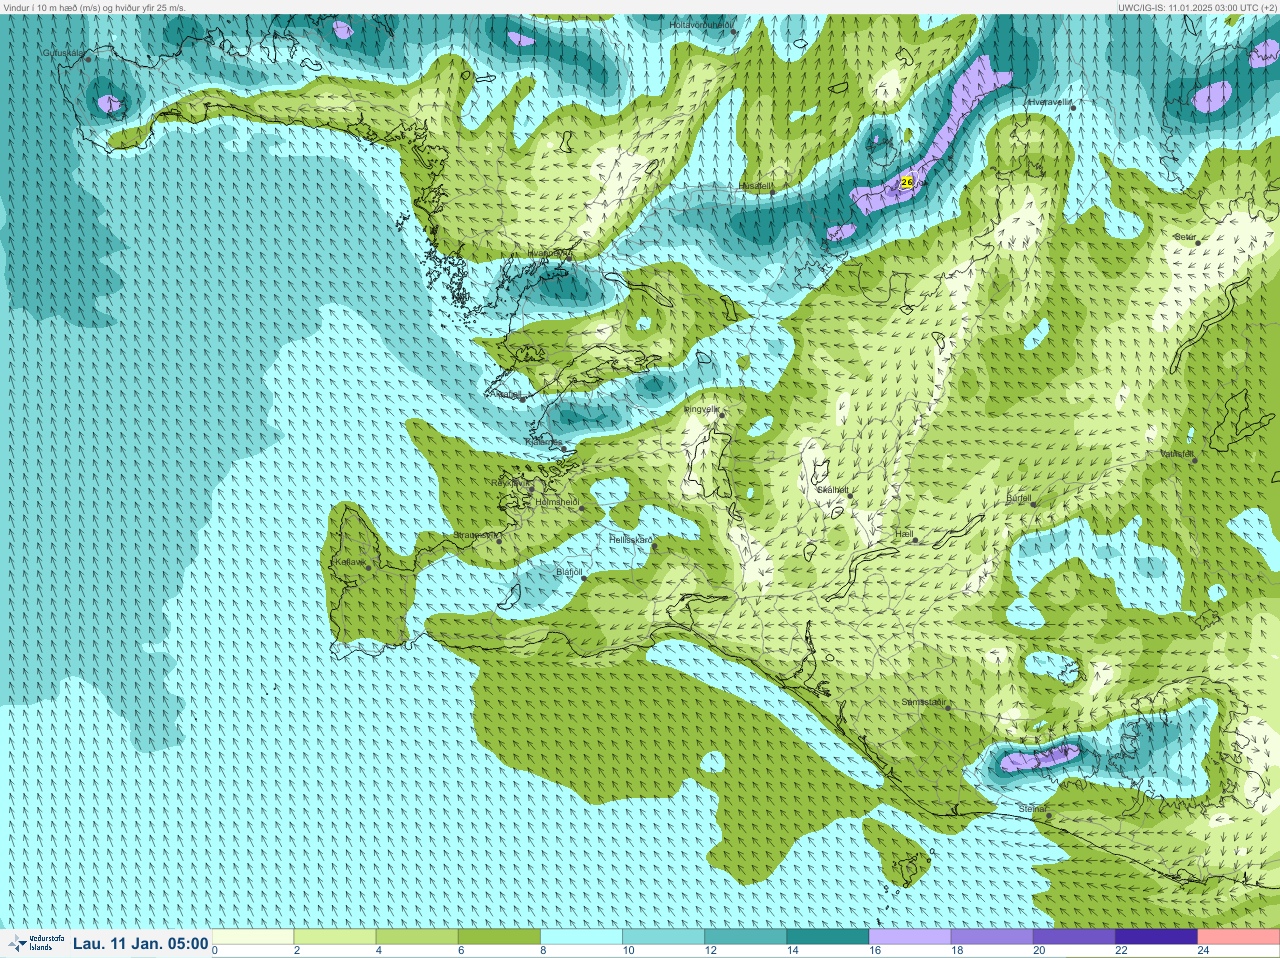Screen dimensions: 1280x958
Task: Click the Hveravellir station label
Action: pyautogui.click(x=1048, y=102)
